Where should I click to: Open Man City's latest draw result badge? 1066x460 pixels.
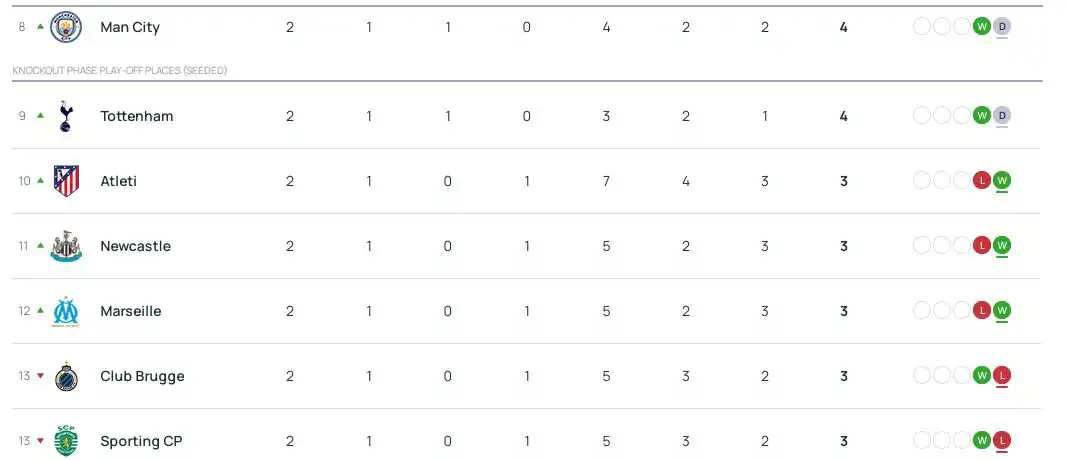(1002, 27)
